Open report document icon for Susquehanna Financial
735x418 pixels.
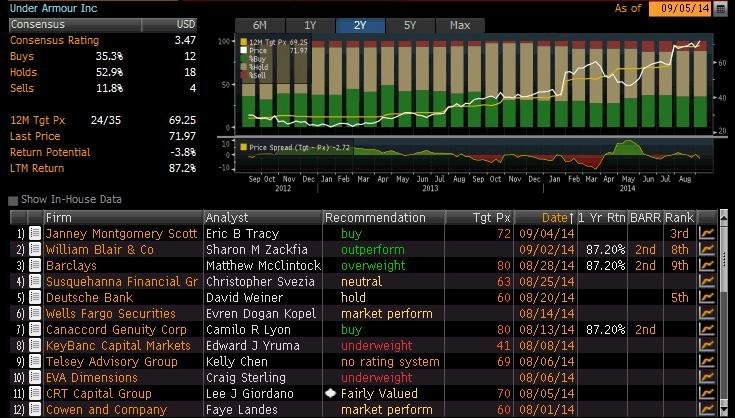tap(35, 281)
